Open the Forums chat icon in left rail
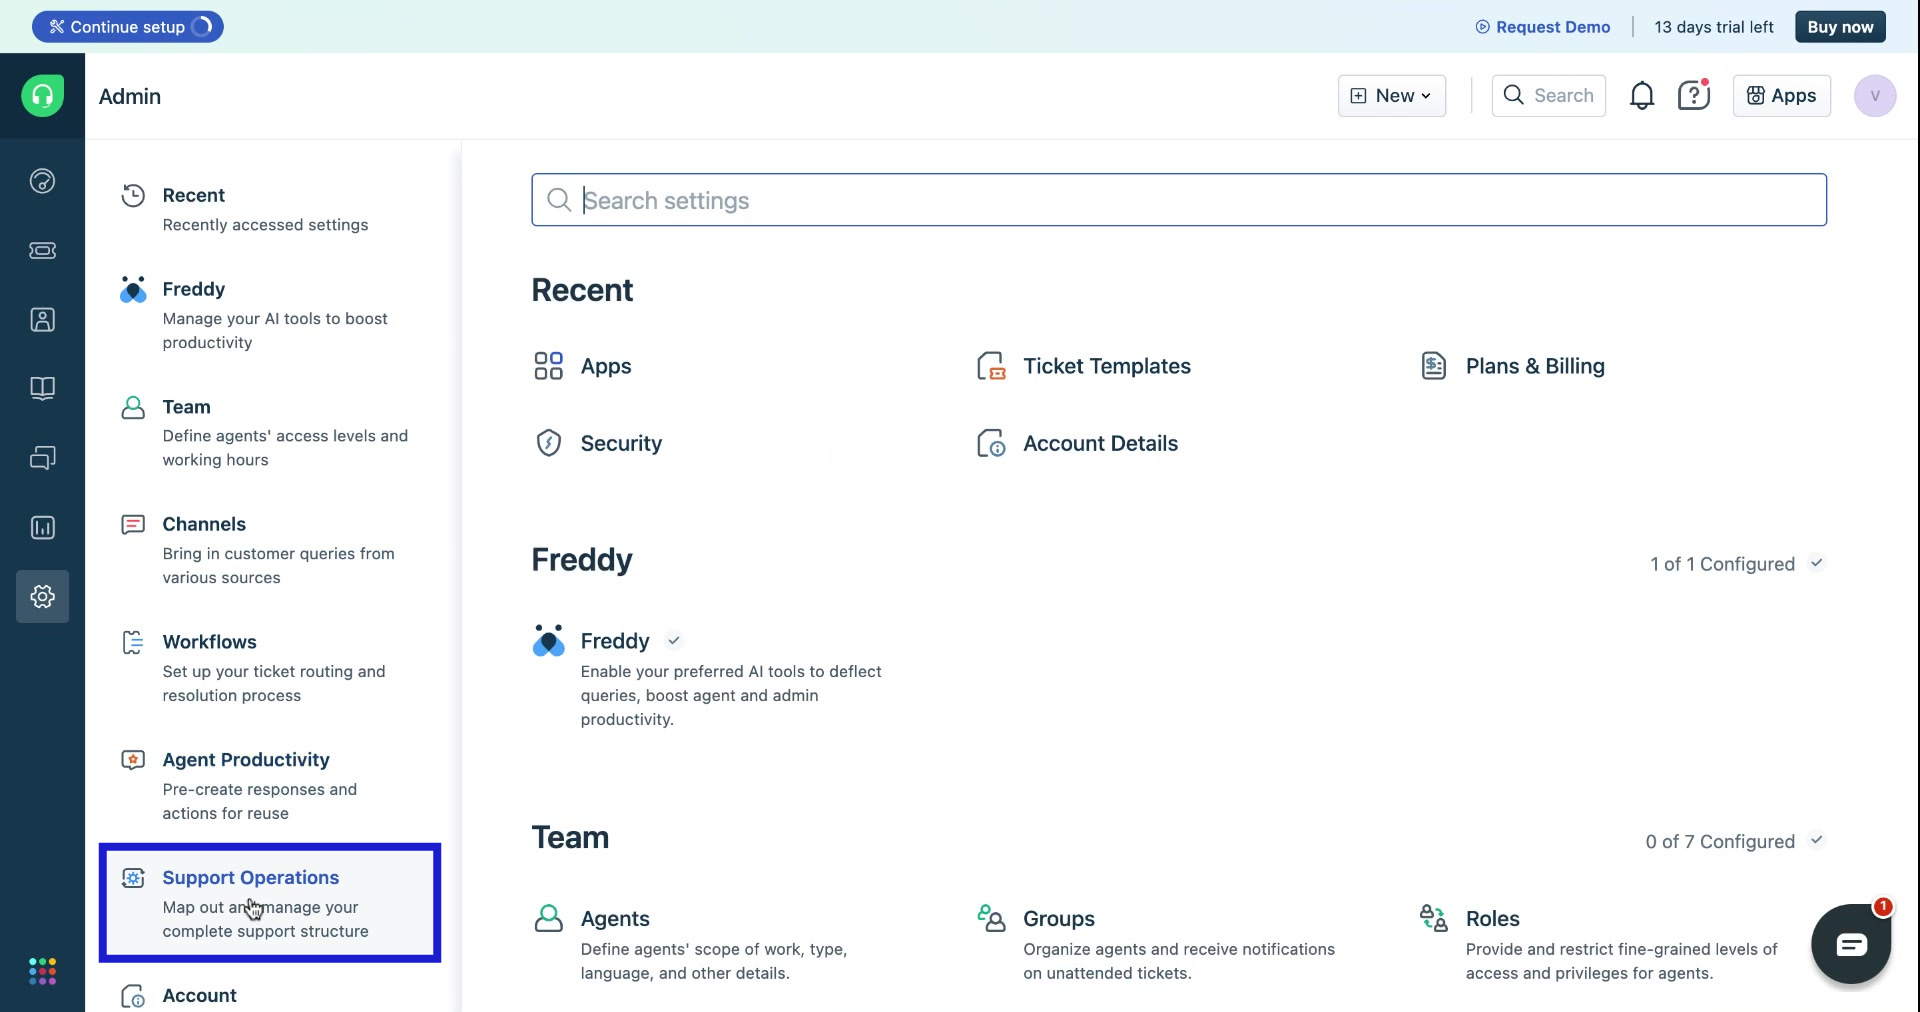The height and width of the screenshot is (1012, 1920). [42, 458]
